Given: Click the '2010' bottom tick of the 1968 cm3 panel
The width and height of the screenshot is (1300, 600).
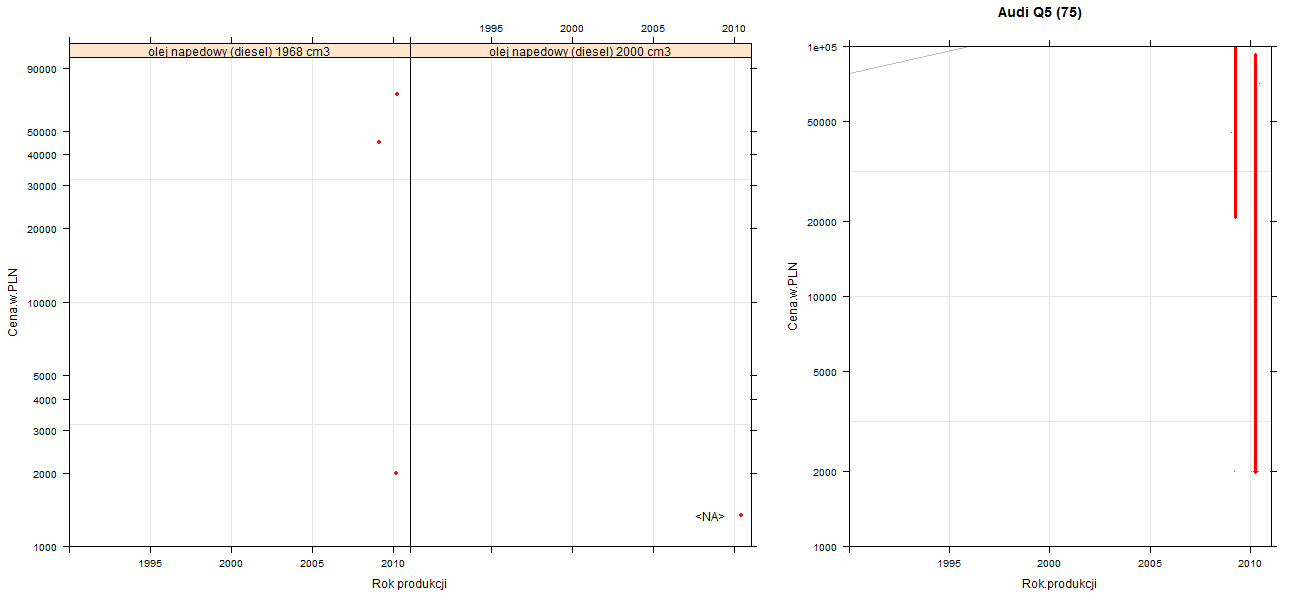Looking at the screenshot, I should pyautogui.click(x=393, y=564).
